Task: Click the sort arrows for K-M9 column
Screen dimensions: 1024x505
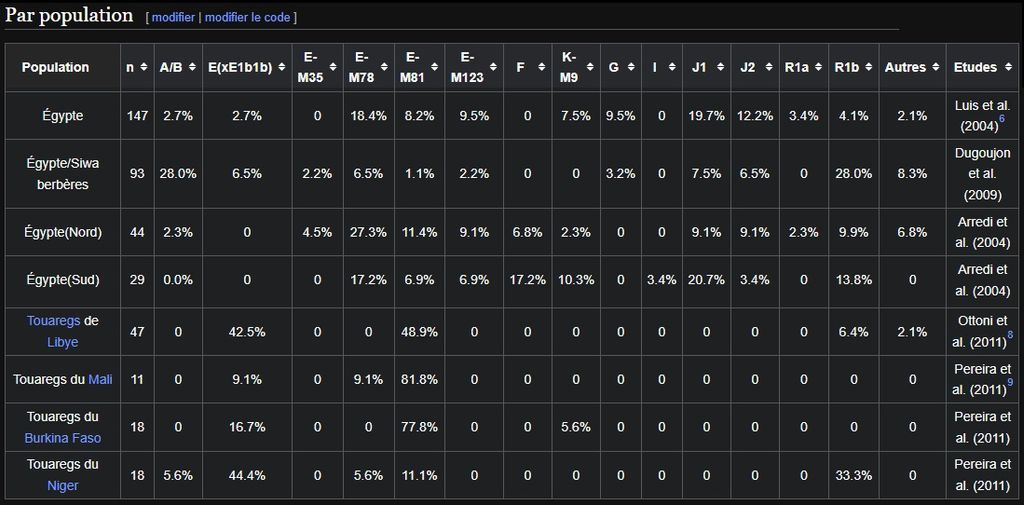Action: tap(591, 68)
